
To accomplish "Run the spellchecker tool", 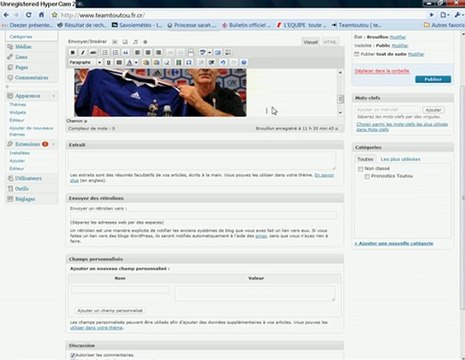I will 202,52.
